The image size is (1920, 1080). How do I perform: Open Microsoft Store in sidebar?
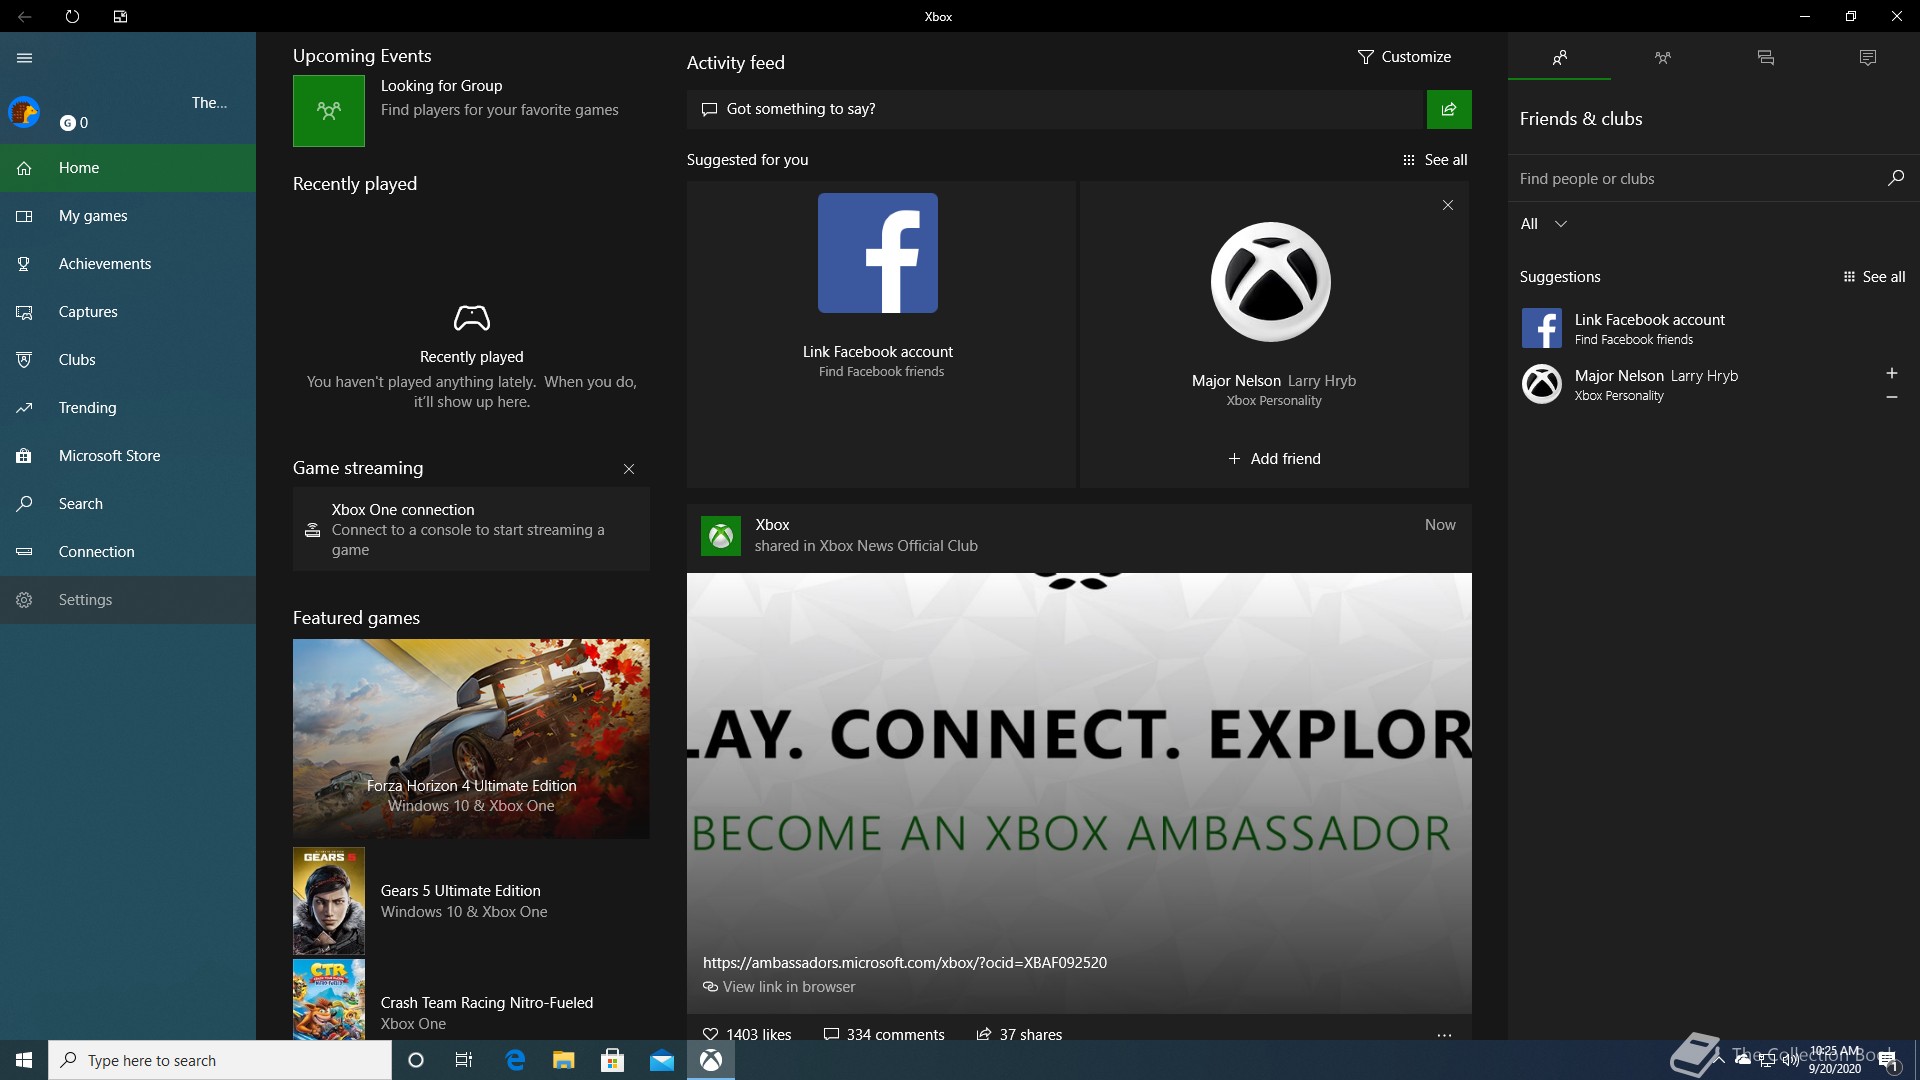point(128,456)
